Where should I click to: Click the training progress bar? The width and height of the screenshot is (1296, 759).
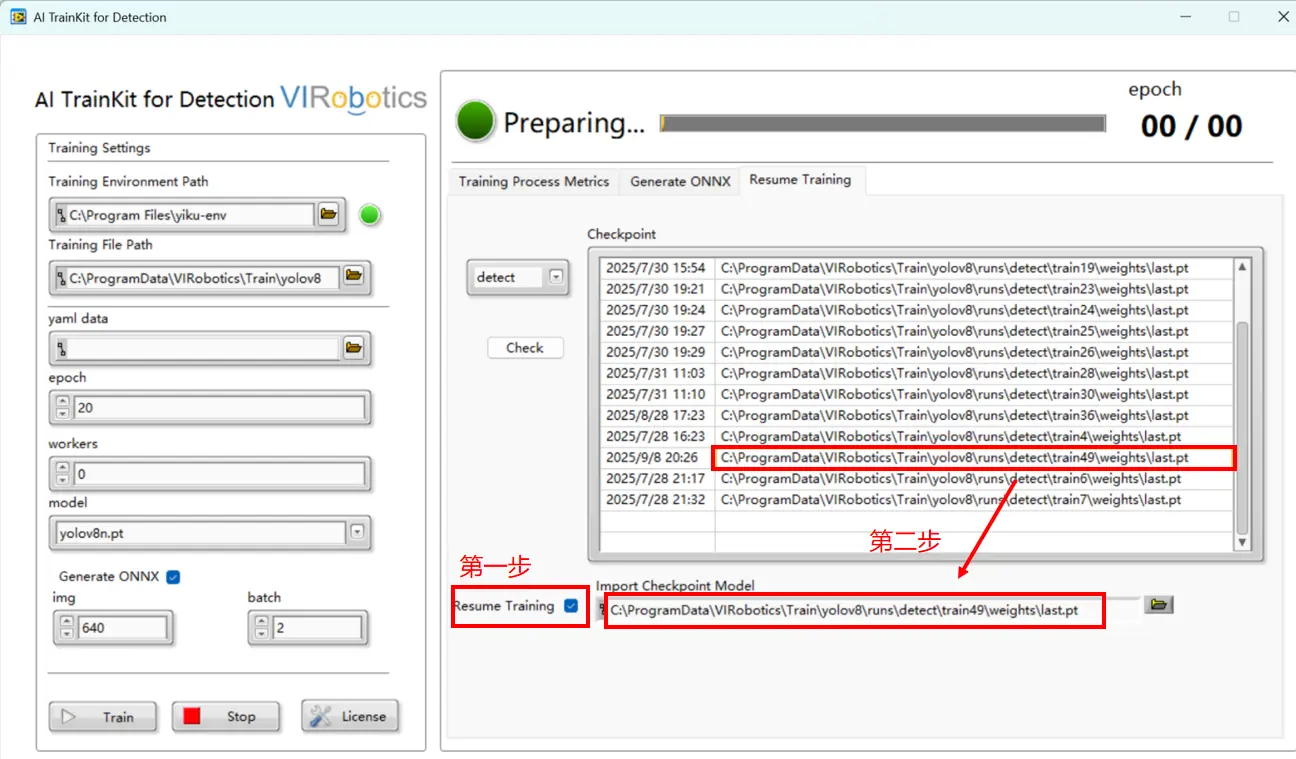coord(882,124)
